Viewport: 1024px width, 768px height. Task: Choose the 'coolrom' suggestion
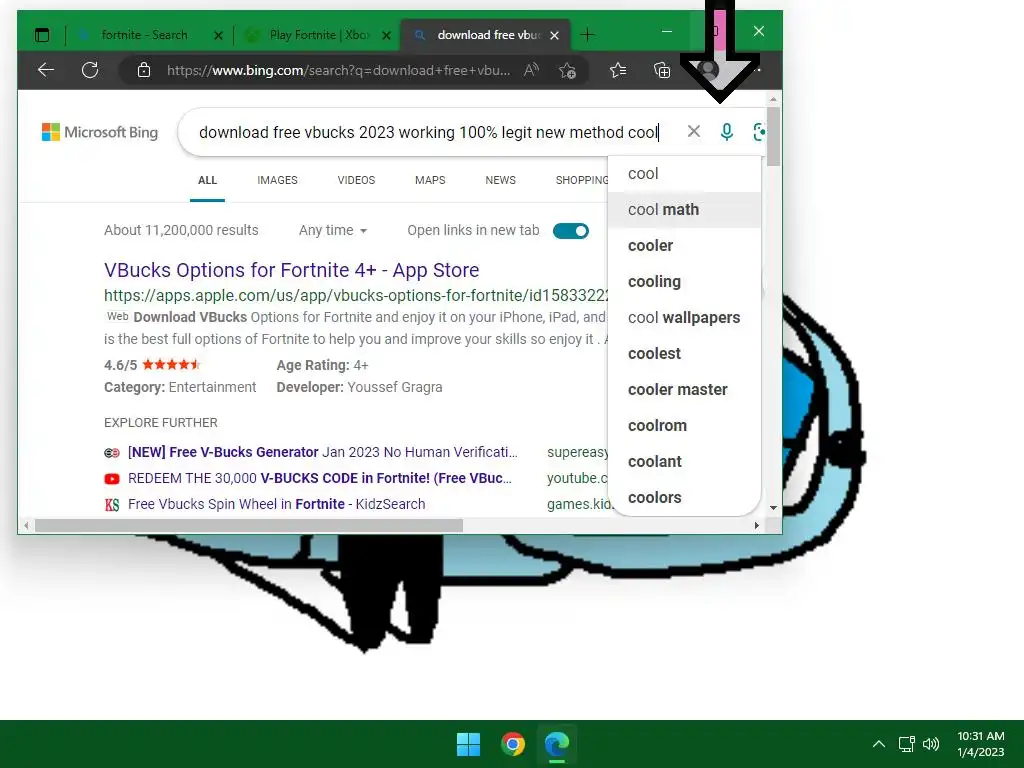(x=684, y=425)
